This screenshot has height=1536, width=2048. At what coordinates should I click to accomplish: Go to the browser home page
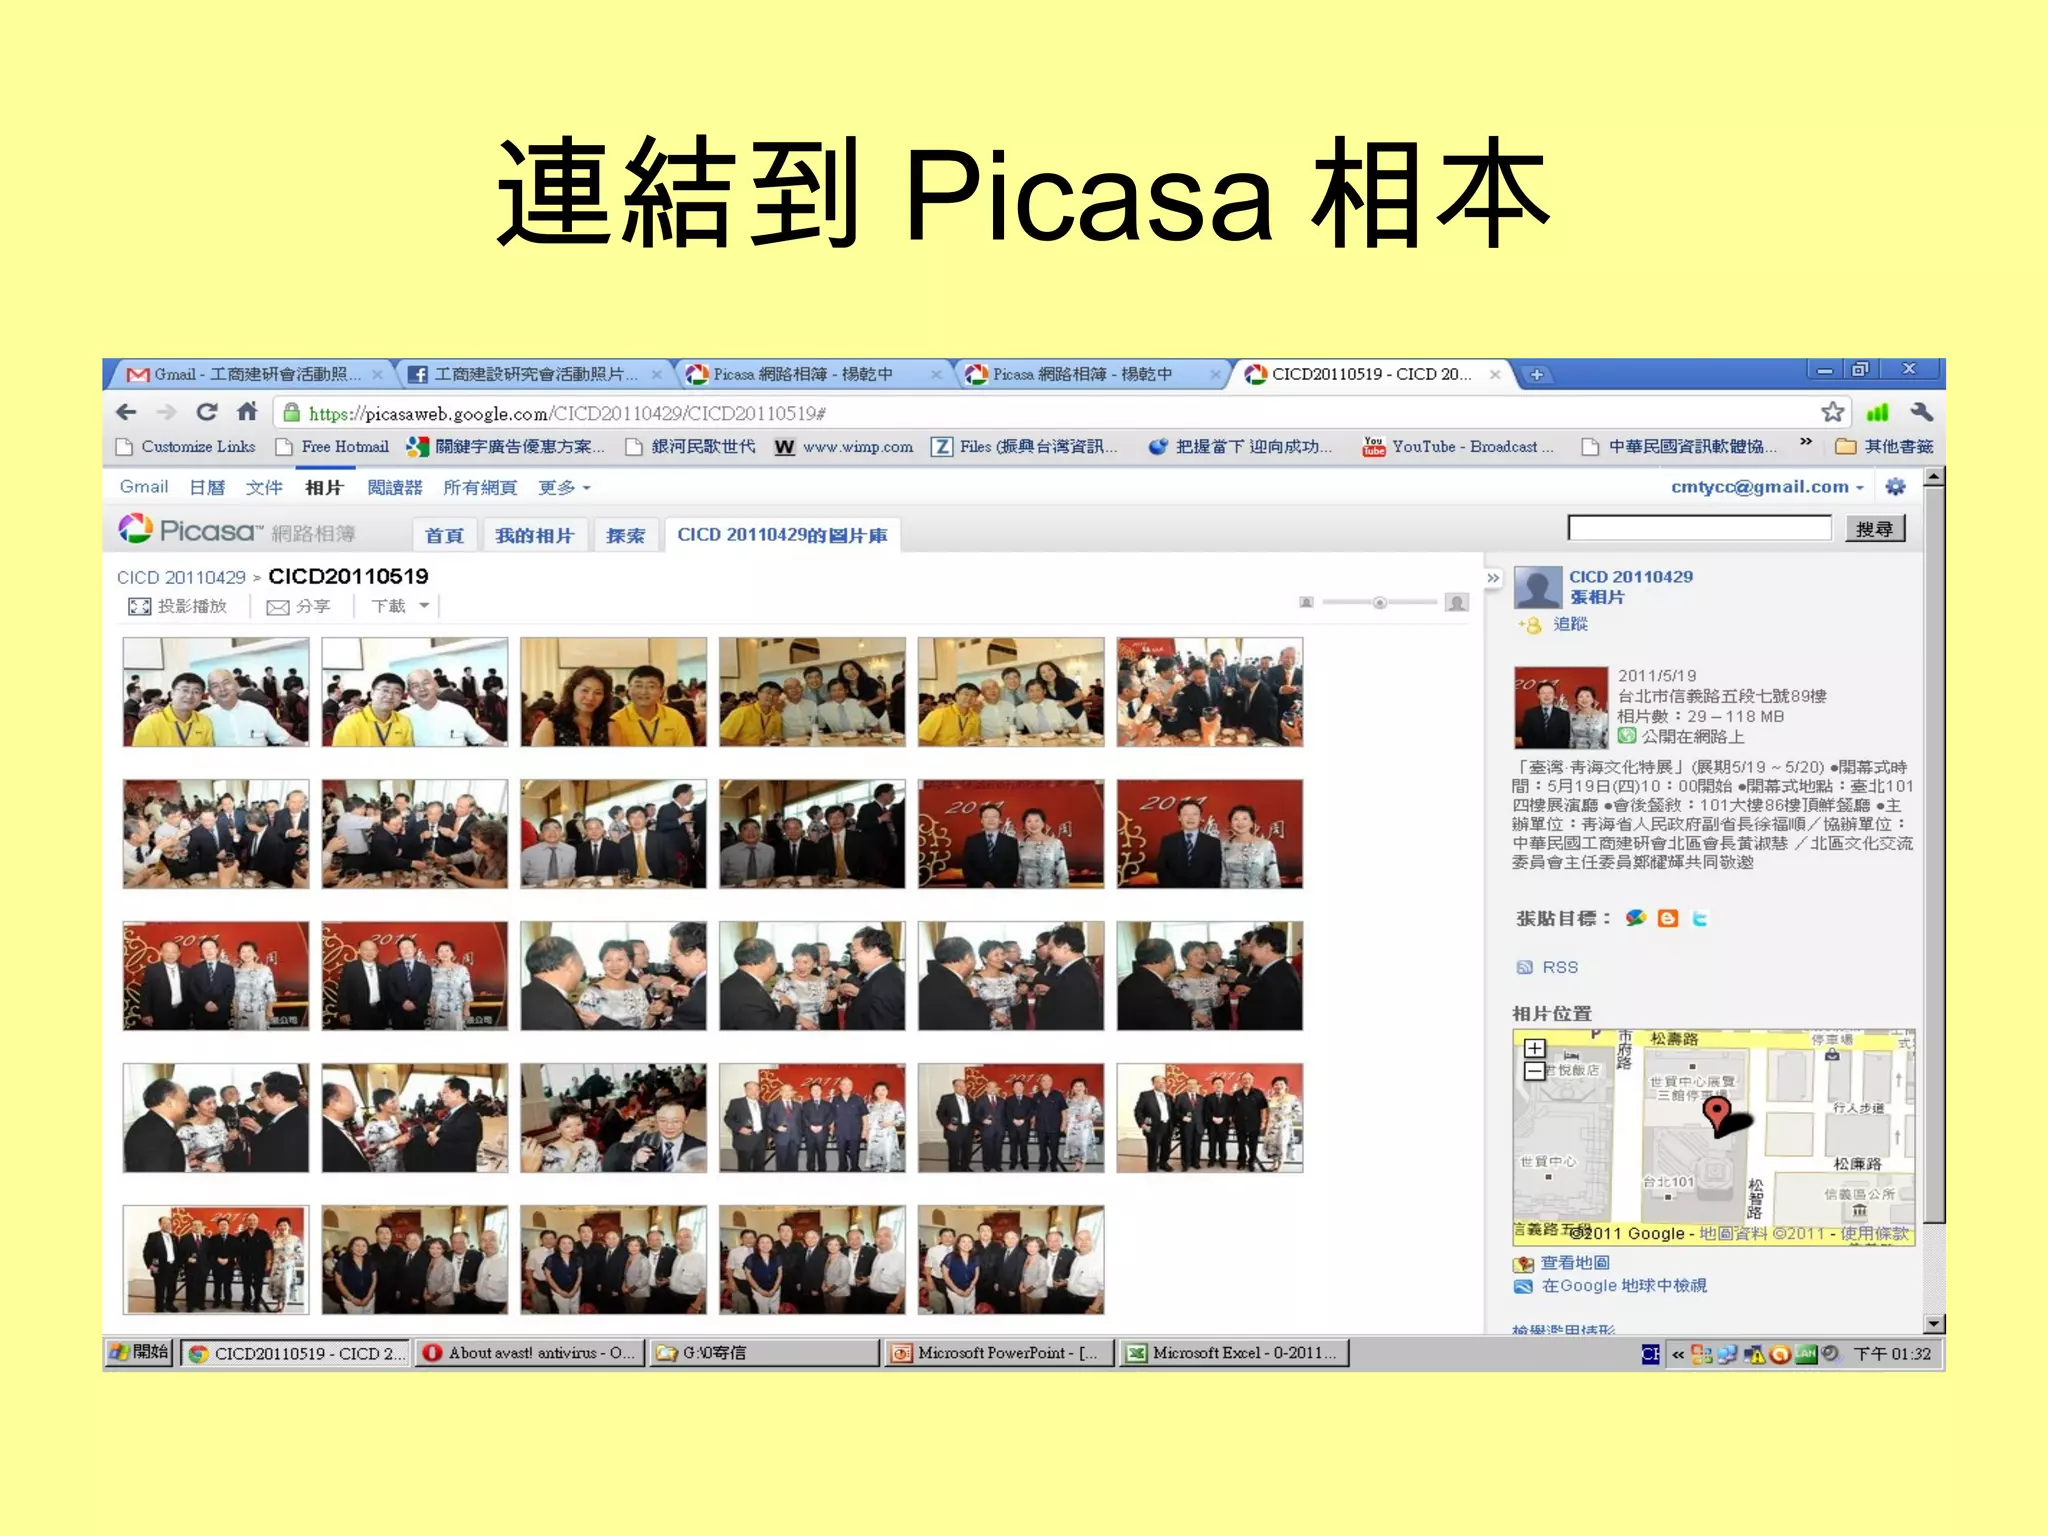coord(247,411)
